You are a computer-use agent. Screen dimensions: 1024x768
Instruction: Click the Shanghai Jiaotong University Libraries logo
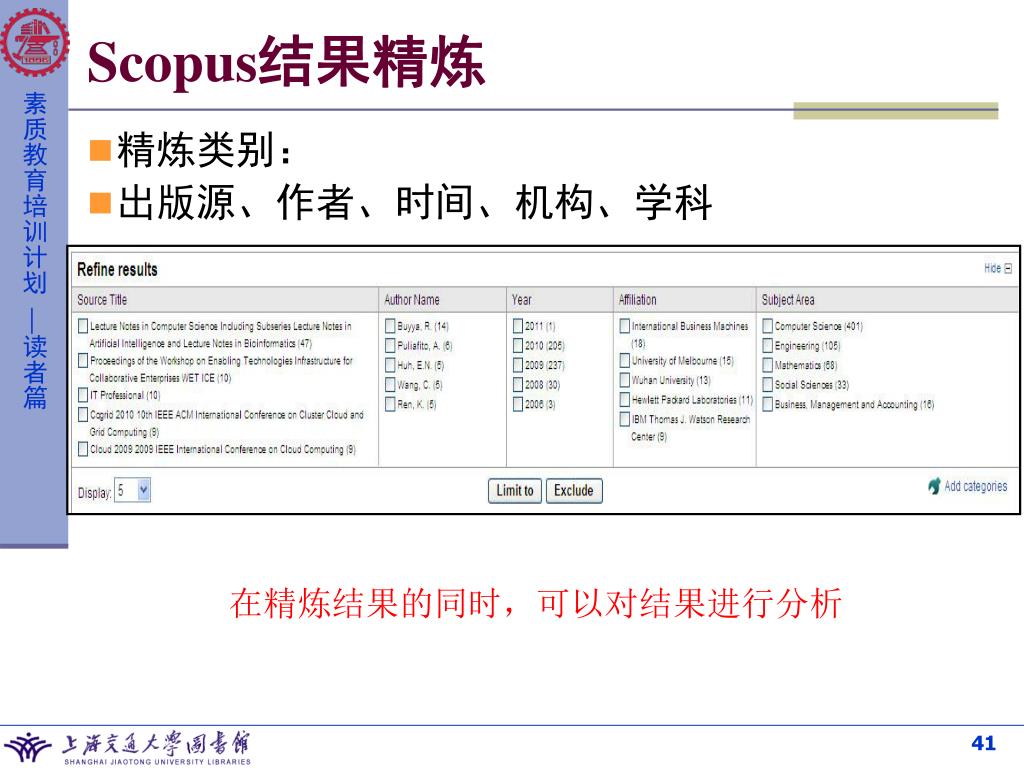127,748
